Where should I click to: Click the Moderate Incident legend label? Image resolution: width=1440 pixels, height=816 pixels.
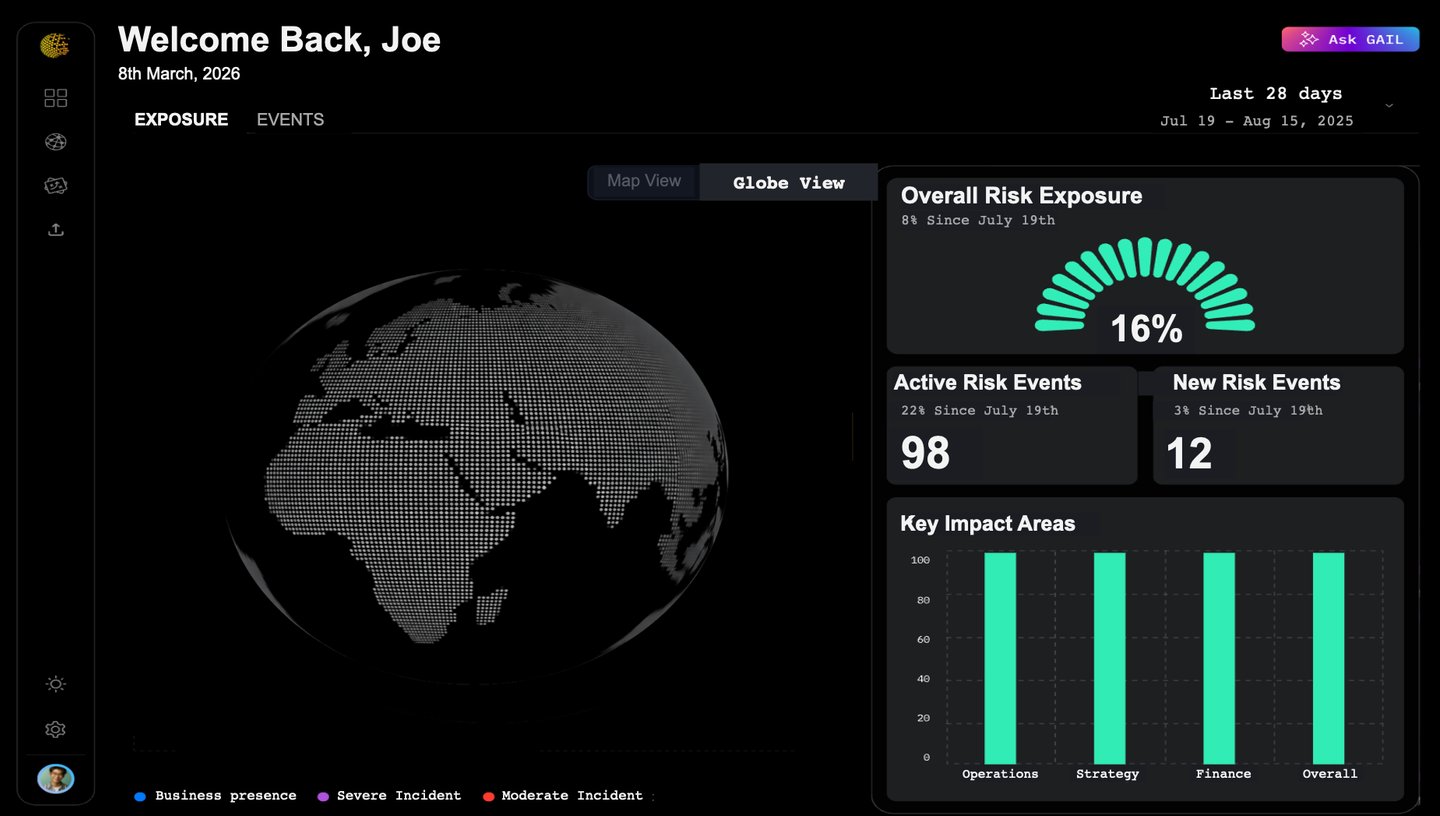pos(572,796)
